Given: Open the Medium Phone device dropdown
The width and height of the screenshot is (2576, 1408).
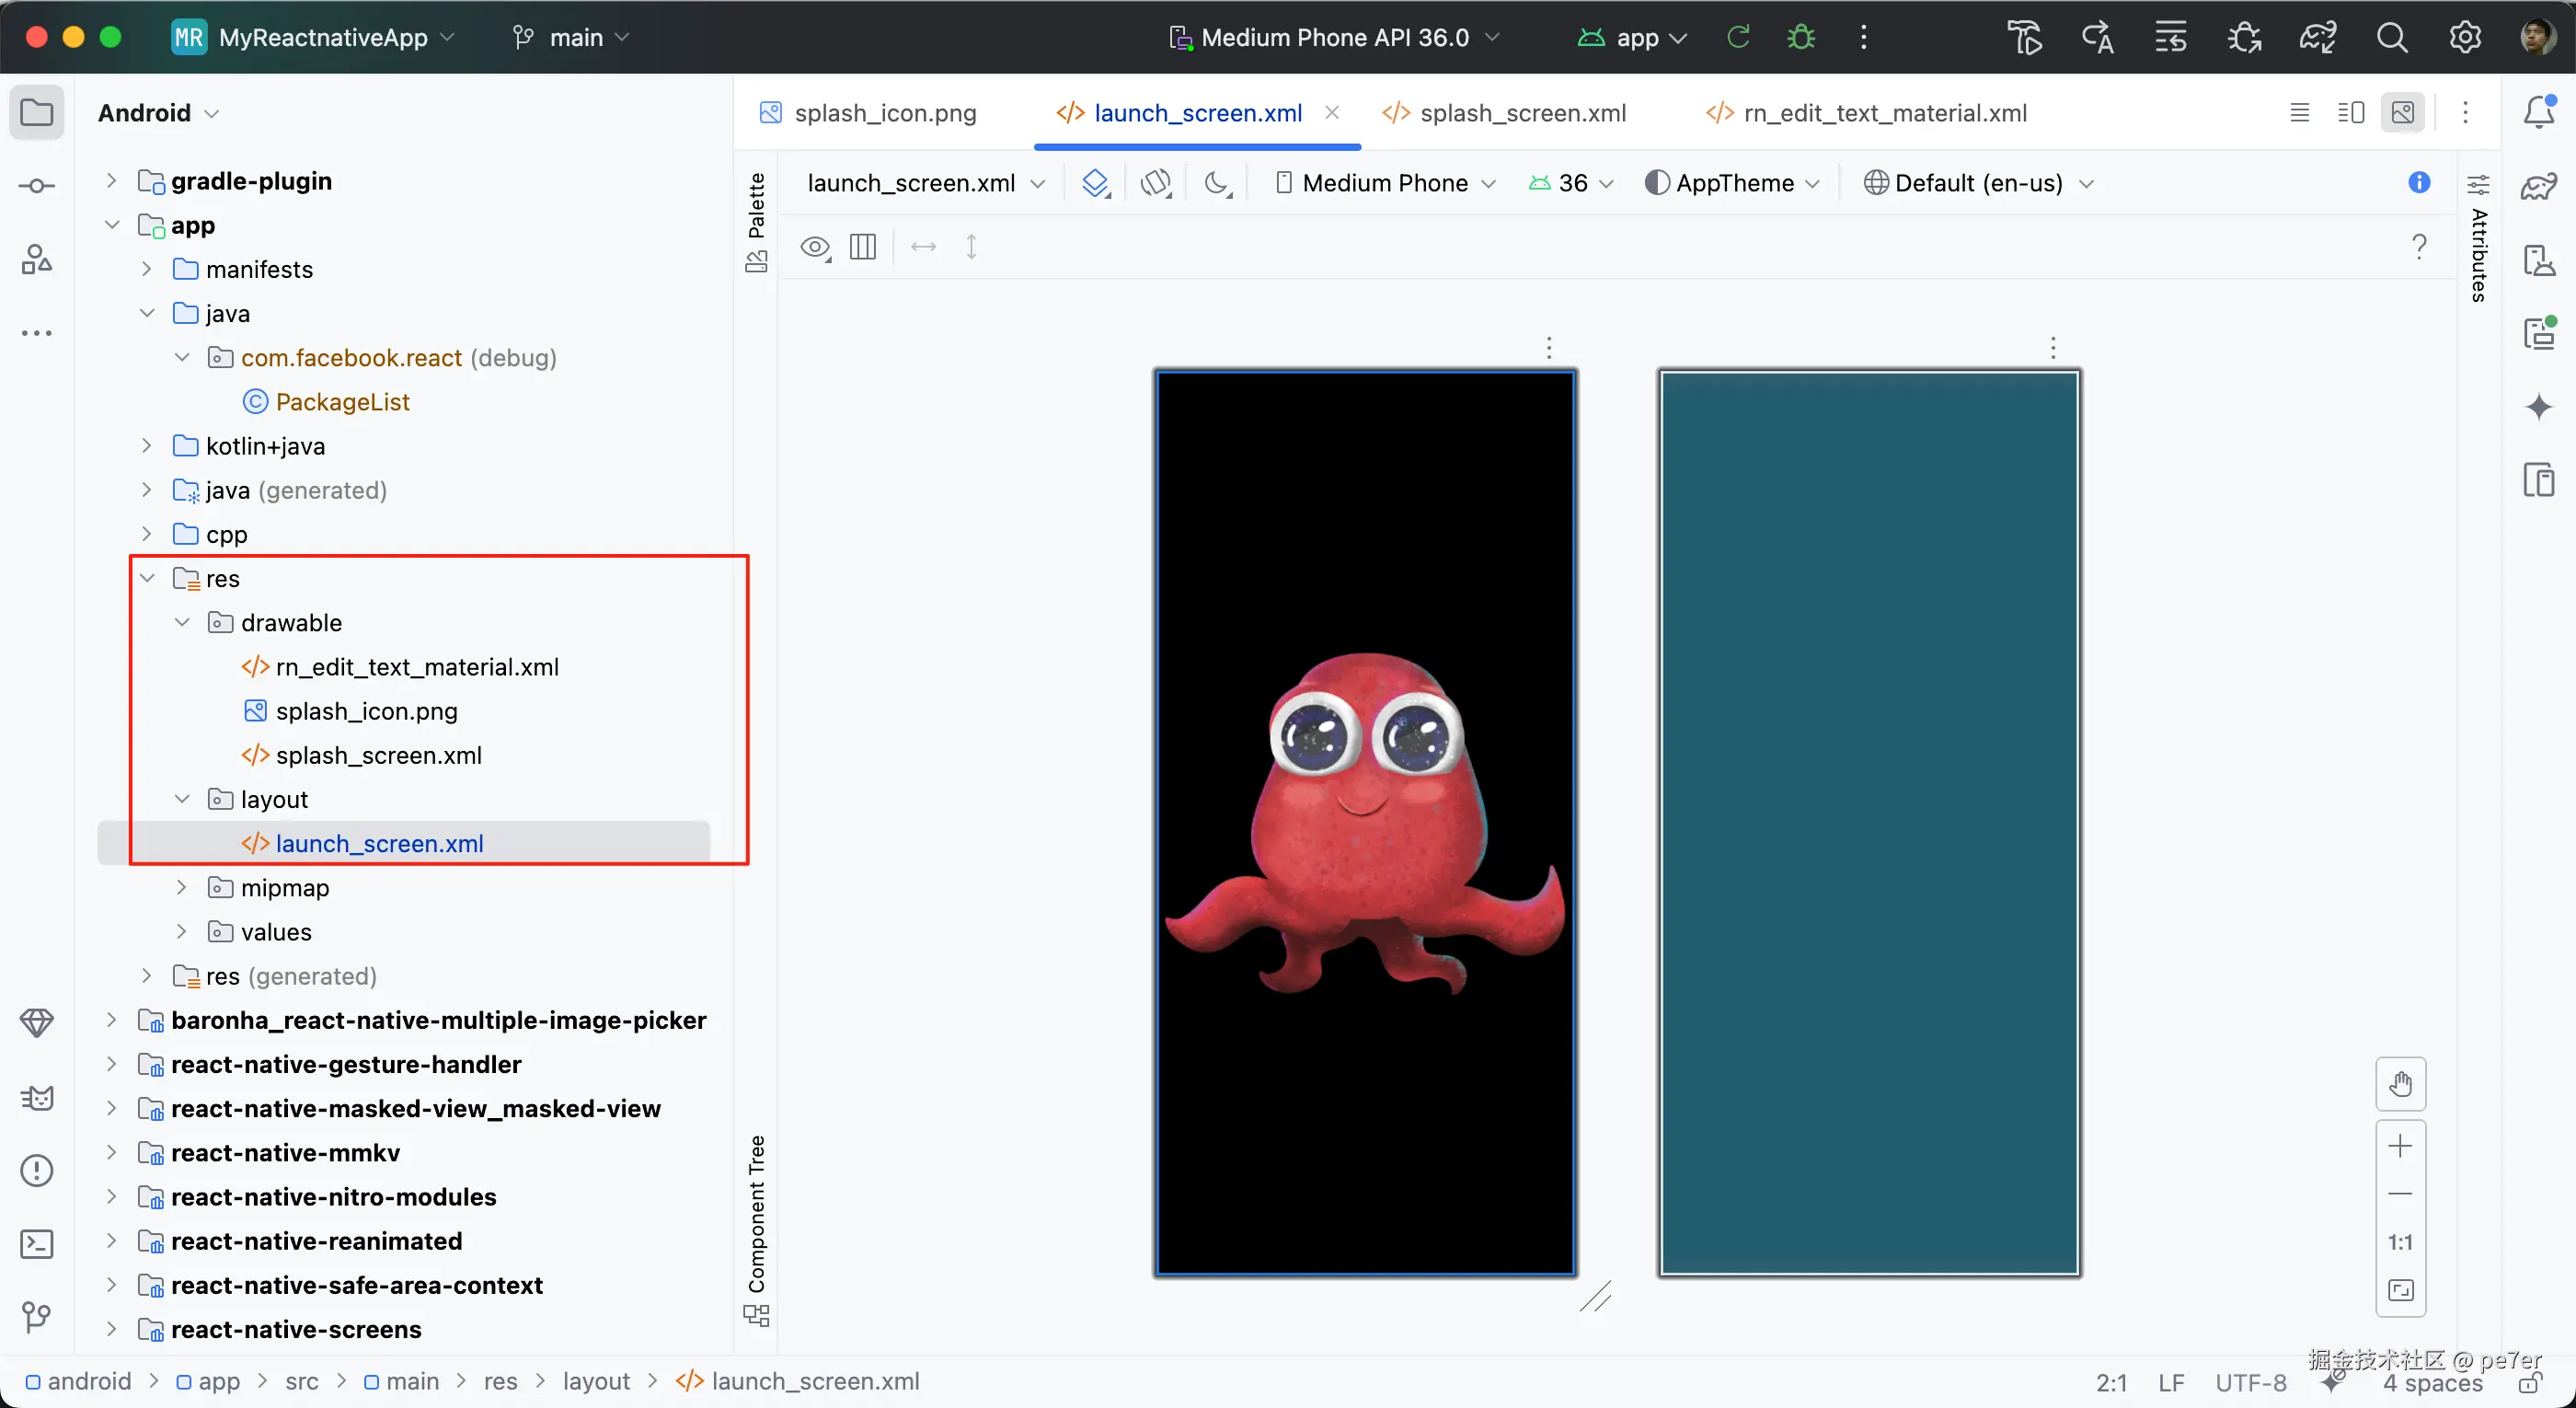Looking at the screenshot, I should coord(1385,183).
